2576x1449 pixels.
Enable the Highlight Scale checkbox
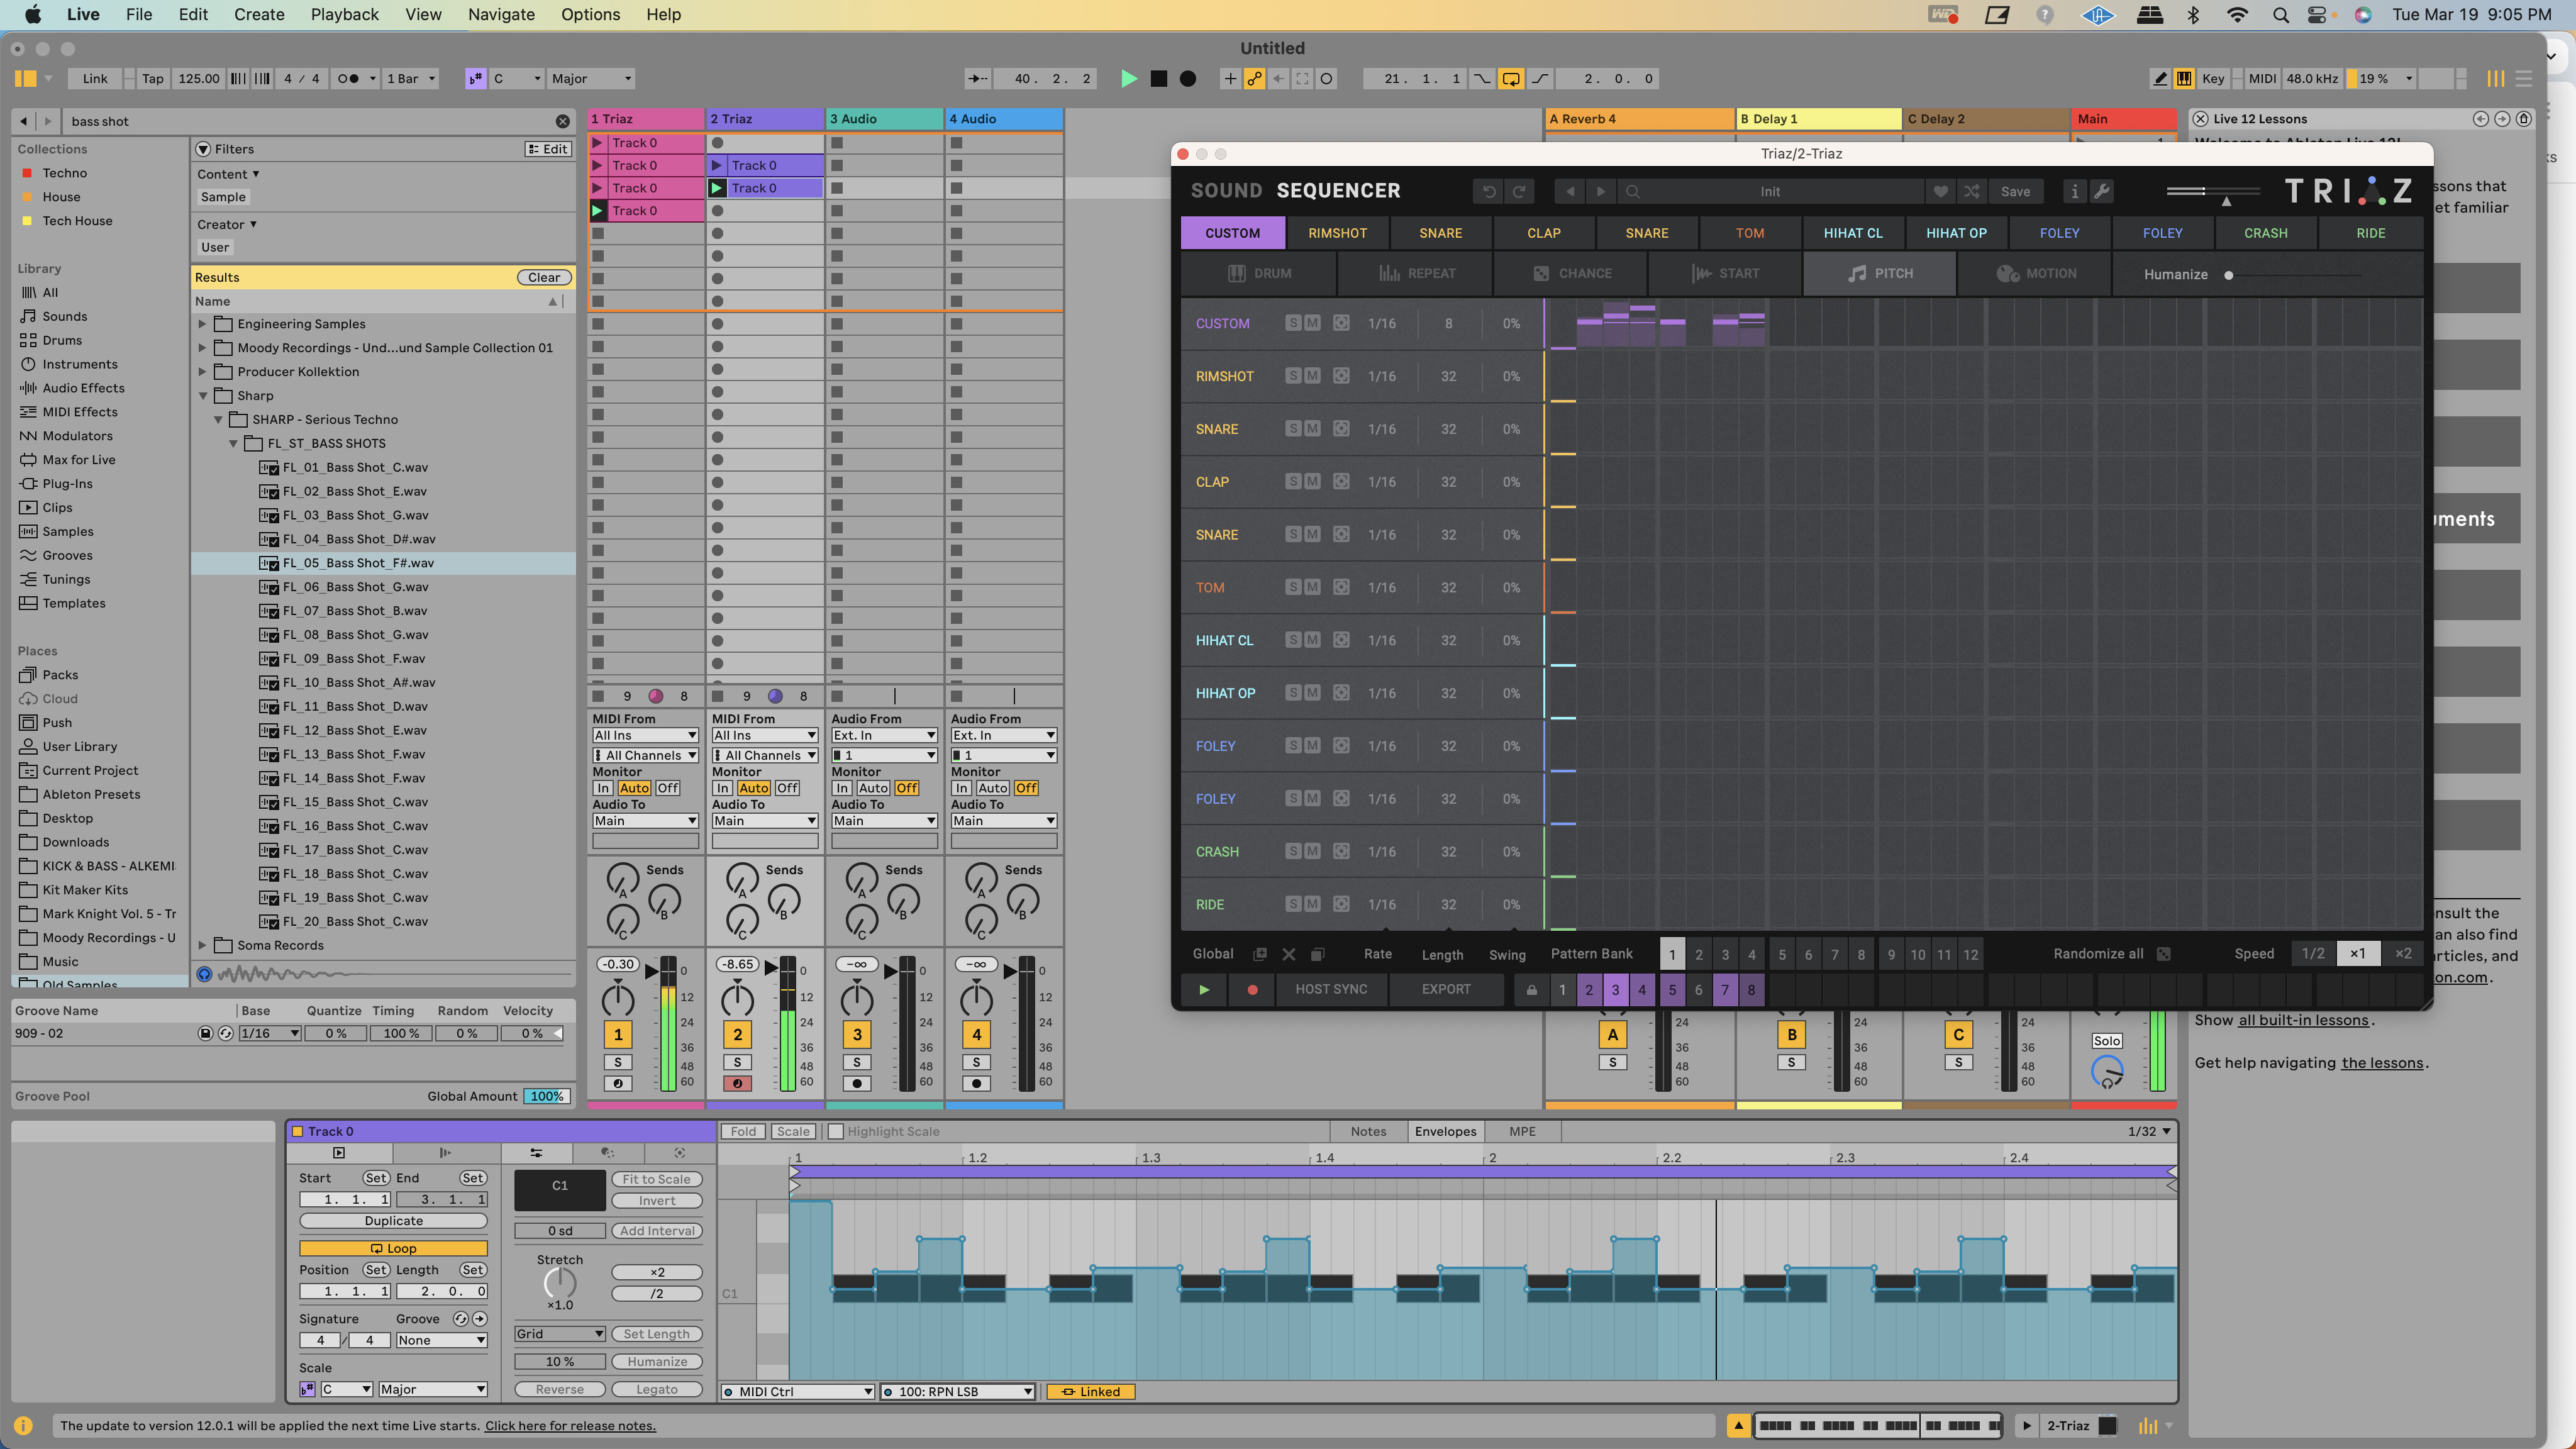coord(836,1131)
